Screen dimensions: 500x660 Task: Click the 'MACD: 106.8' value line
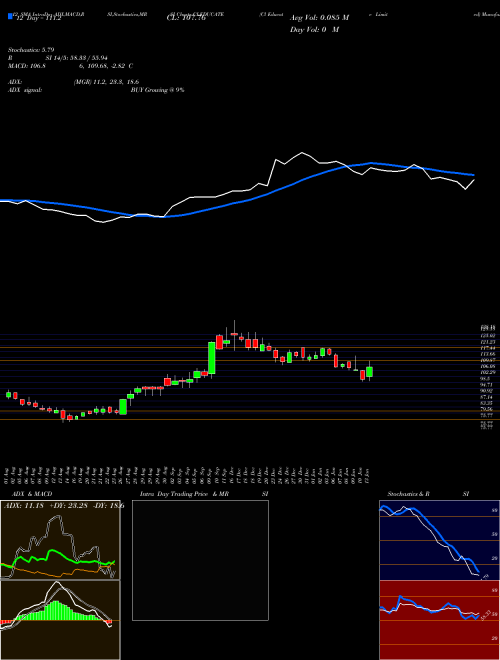[x=70, y=66]
